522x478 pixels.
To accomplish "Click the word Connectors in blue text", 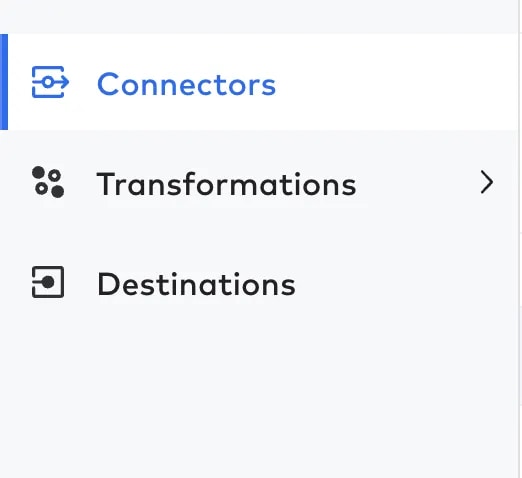I will point(186,84).
